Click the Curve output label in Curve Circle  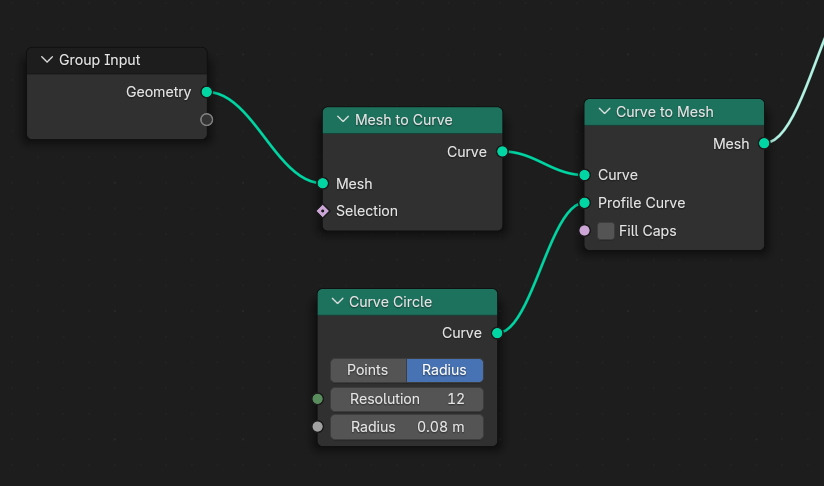pos(462,333)
